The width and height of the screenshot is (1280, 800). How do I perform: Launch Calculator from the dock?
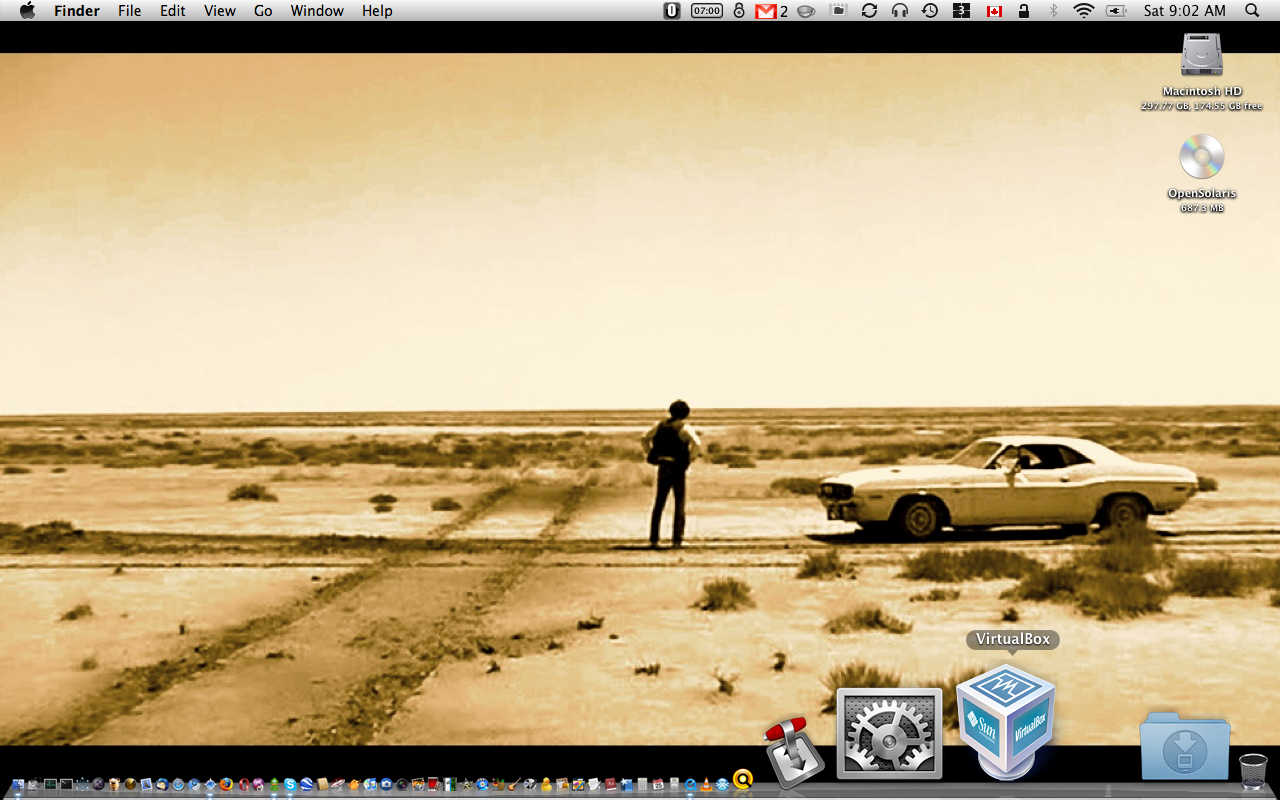642,784
